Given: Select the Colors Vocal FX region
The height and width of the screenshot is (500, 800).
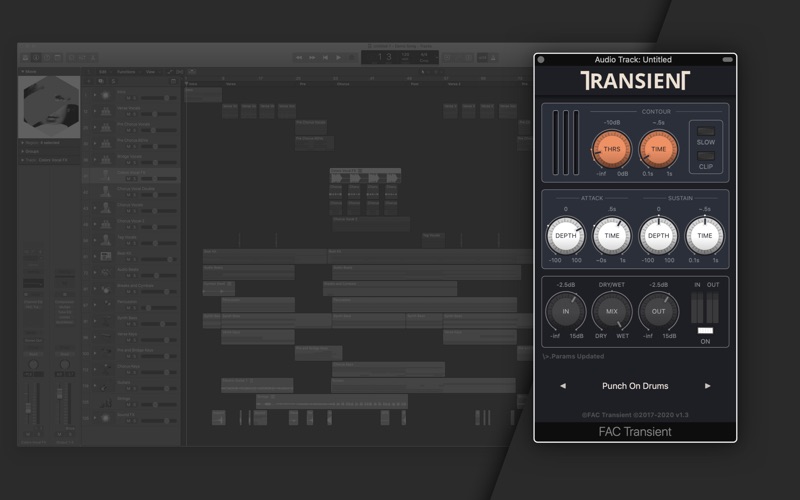Looking at the screenshot, I should [x=365, y=175].
